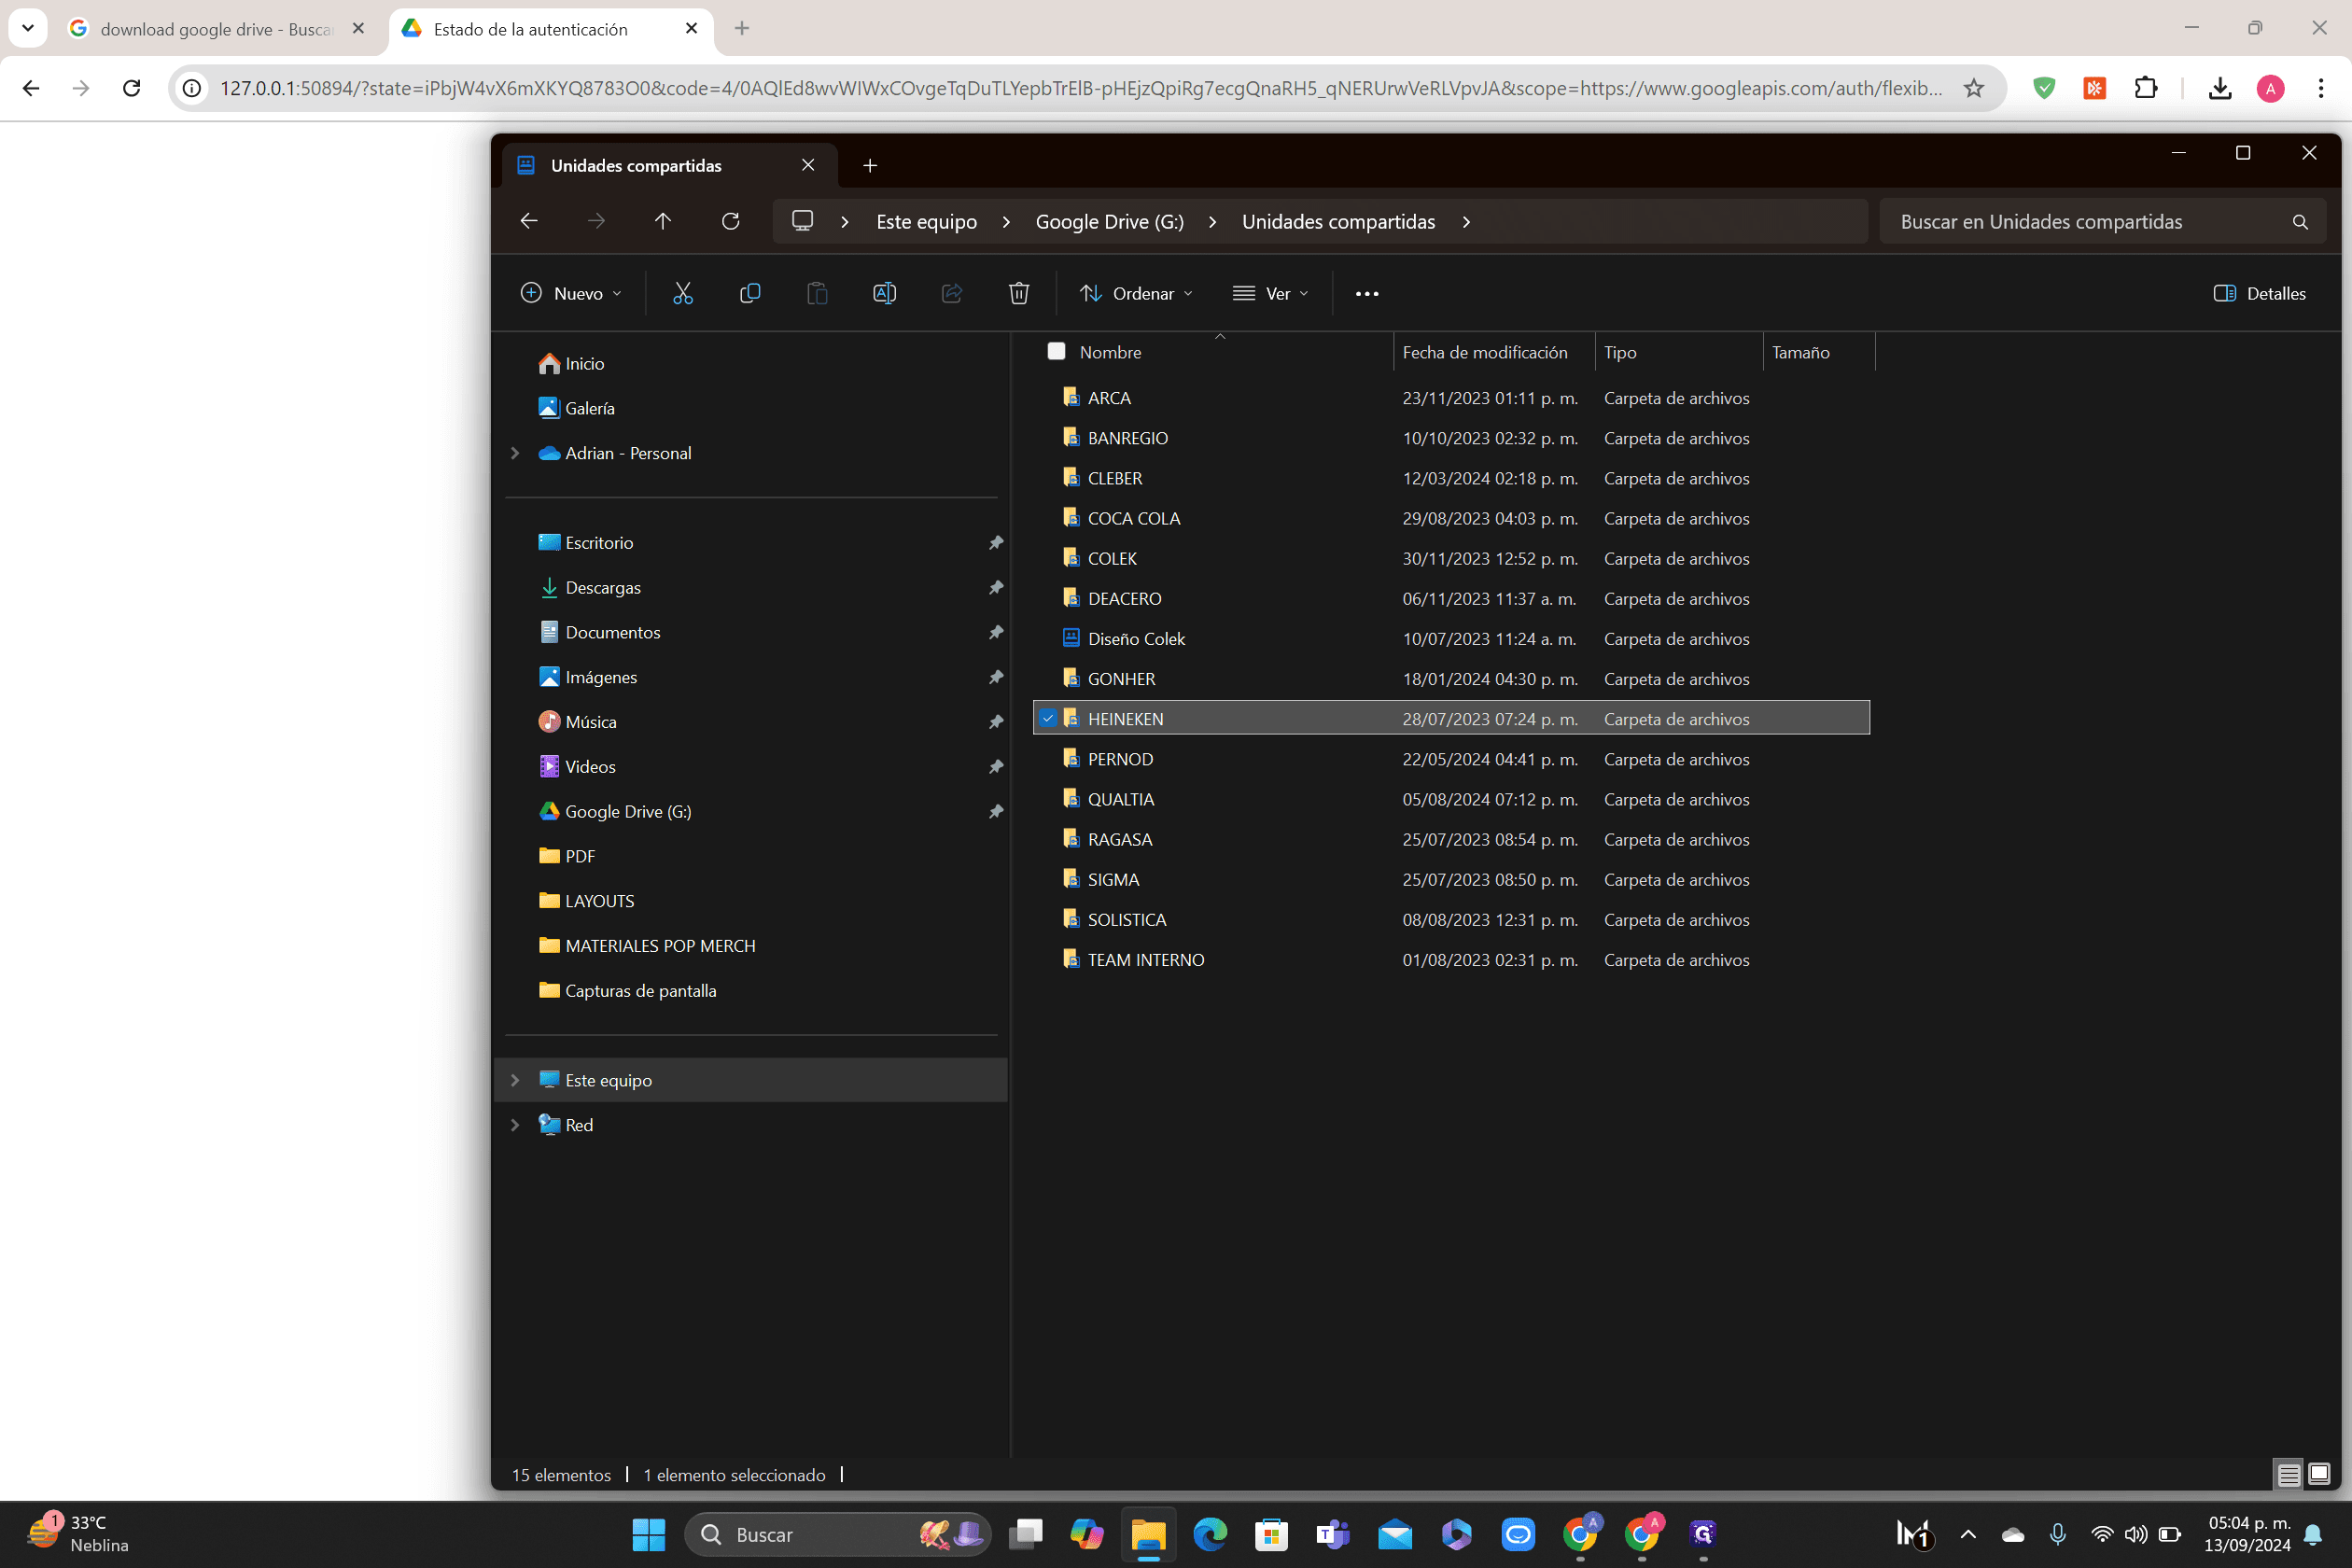Open Chrome downloads icon
The height and width of the screenshot is (1568, 2352).
coord(2219,88)
